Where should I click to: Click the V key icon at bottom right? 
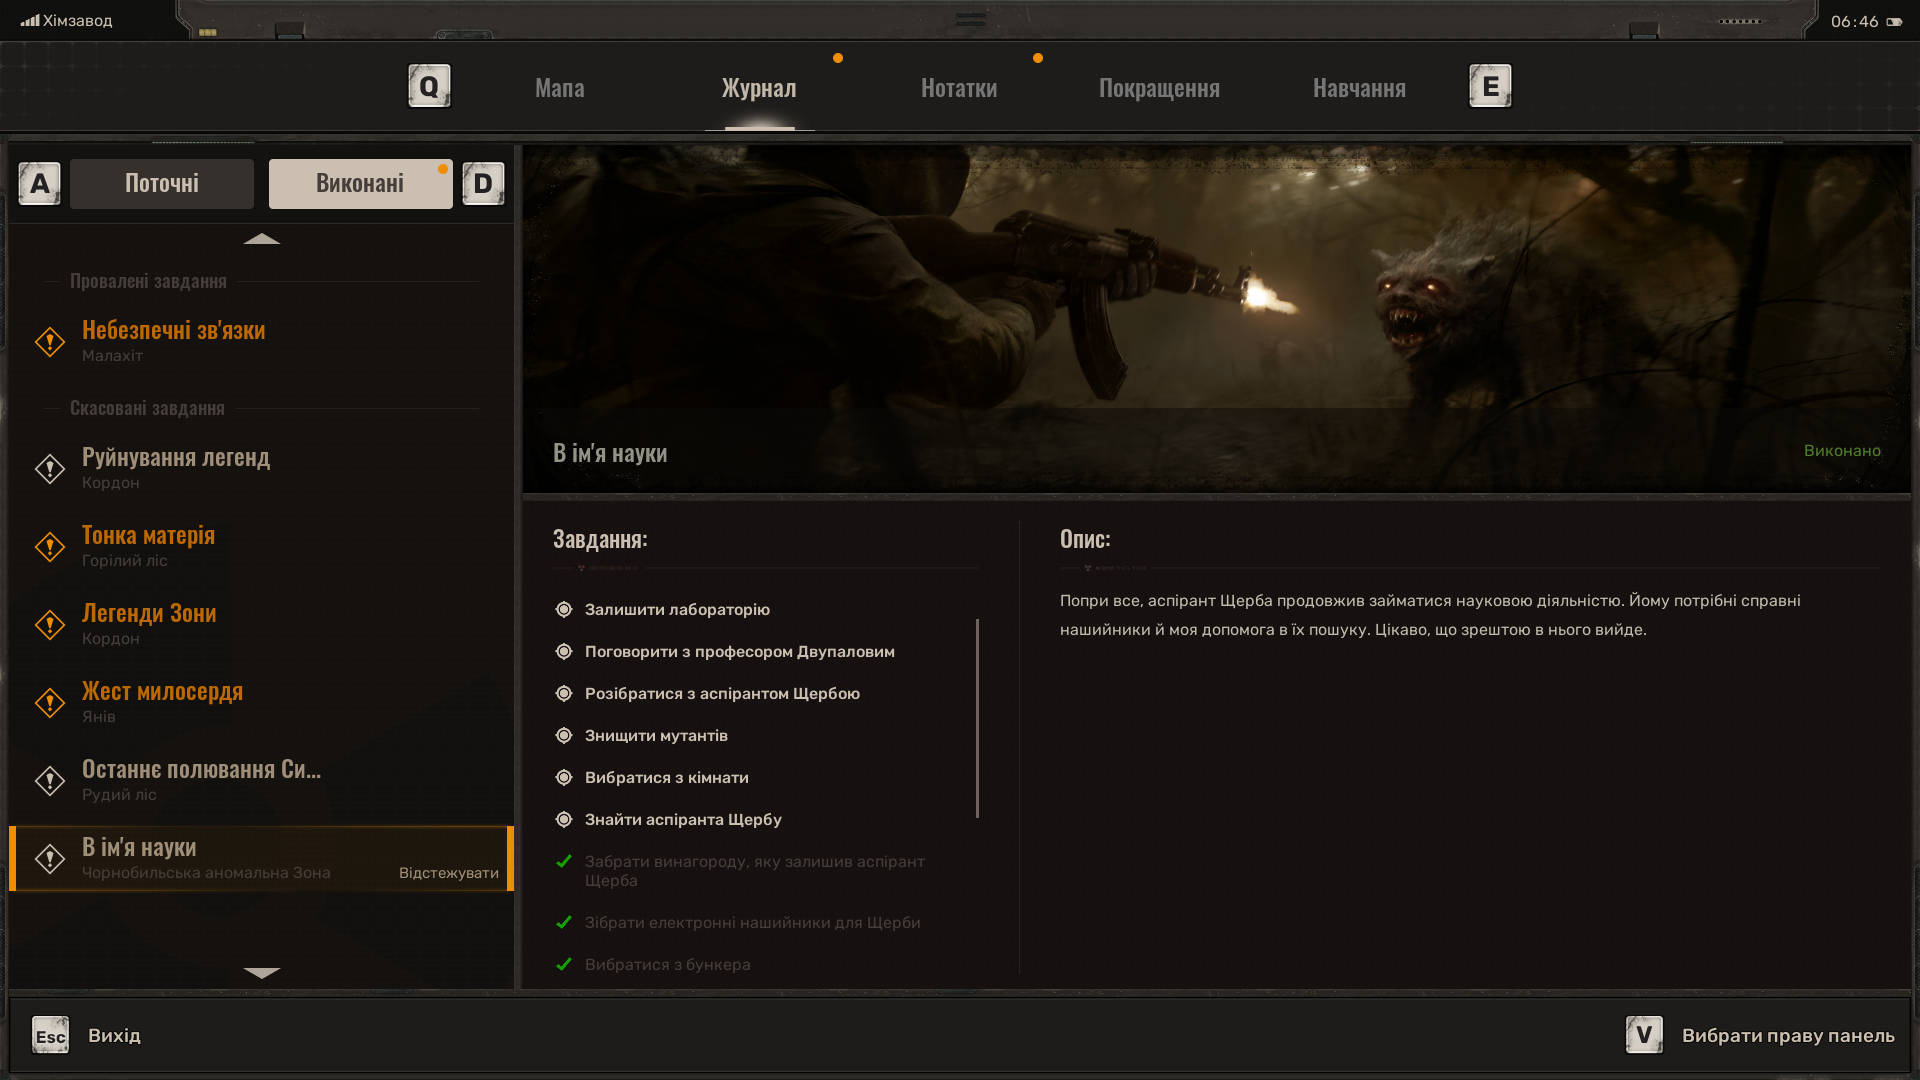(1644, 1035)
